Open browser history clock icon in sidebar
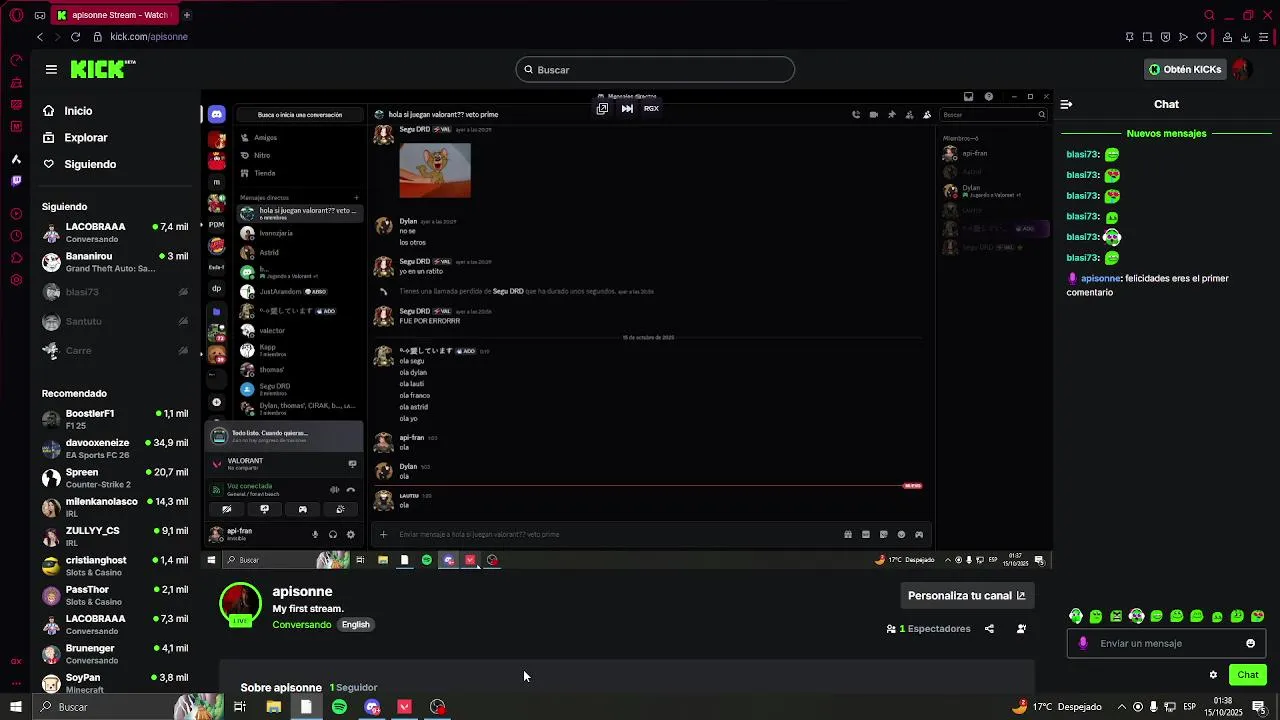This screenshot has height=720, width=1280. pyautogui.click(x=16, y=236)
